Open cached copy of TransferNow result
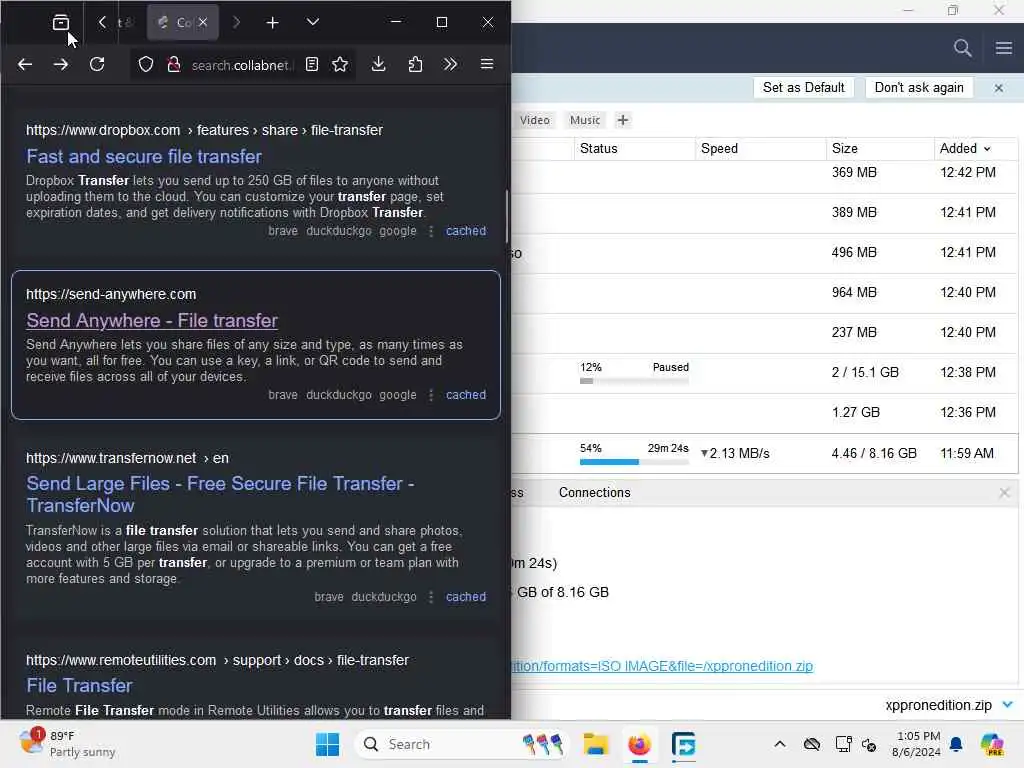Viewport: 1024px width, 768px height. click(x=466, y=597)
